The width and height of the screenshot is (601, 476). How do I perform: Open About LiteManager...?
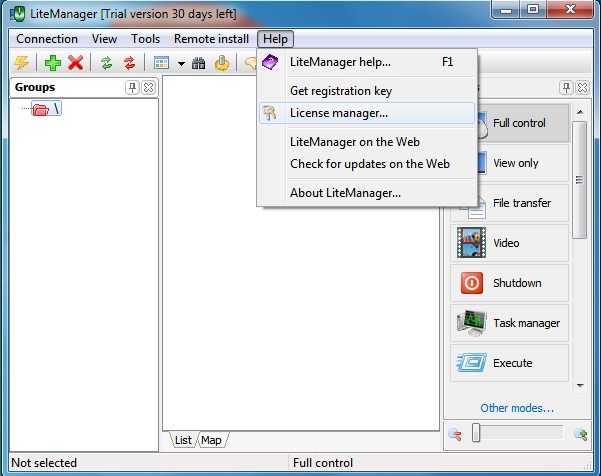(367, 193)
